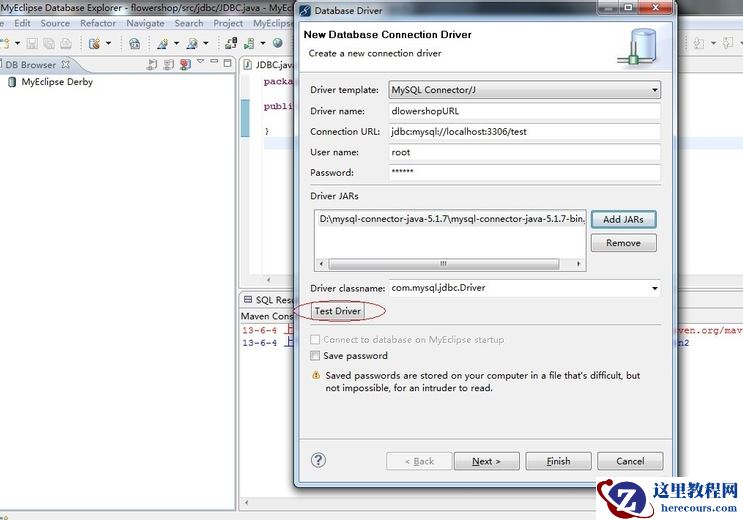Screen dimensions: 743x520
Task: Open the Refactor menu
Action: click(x=98, y=23)
